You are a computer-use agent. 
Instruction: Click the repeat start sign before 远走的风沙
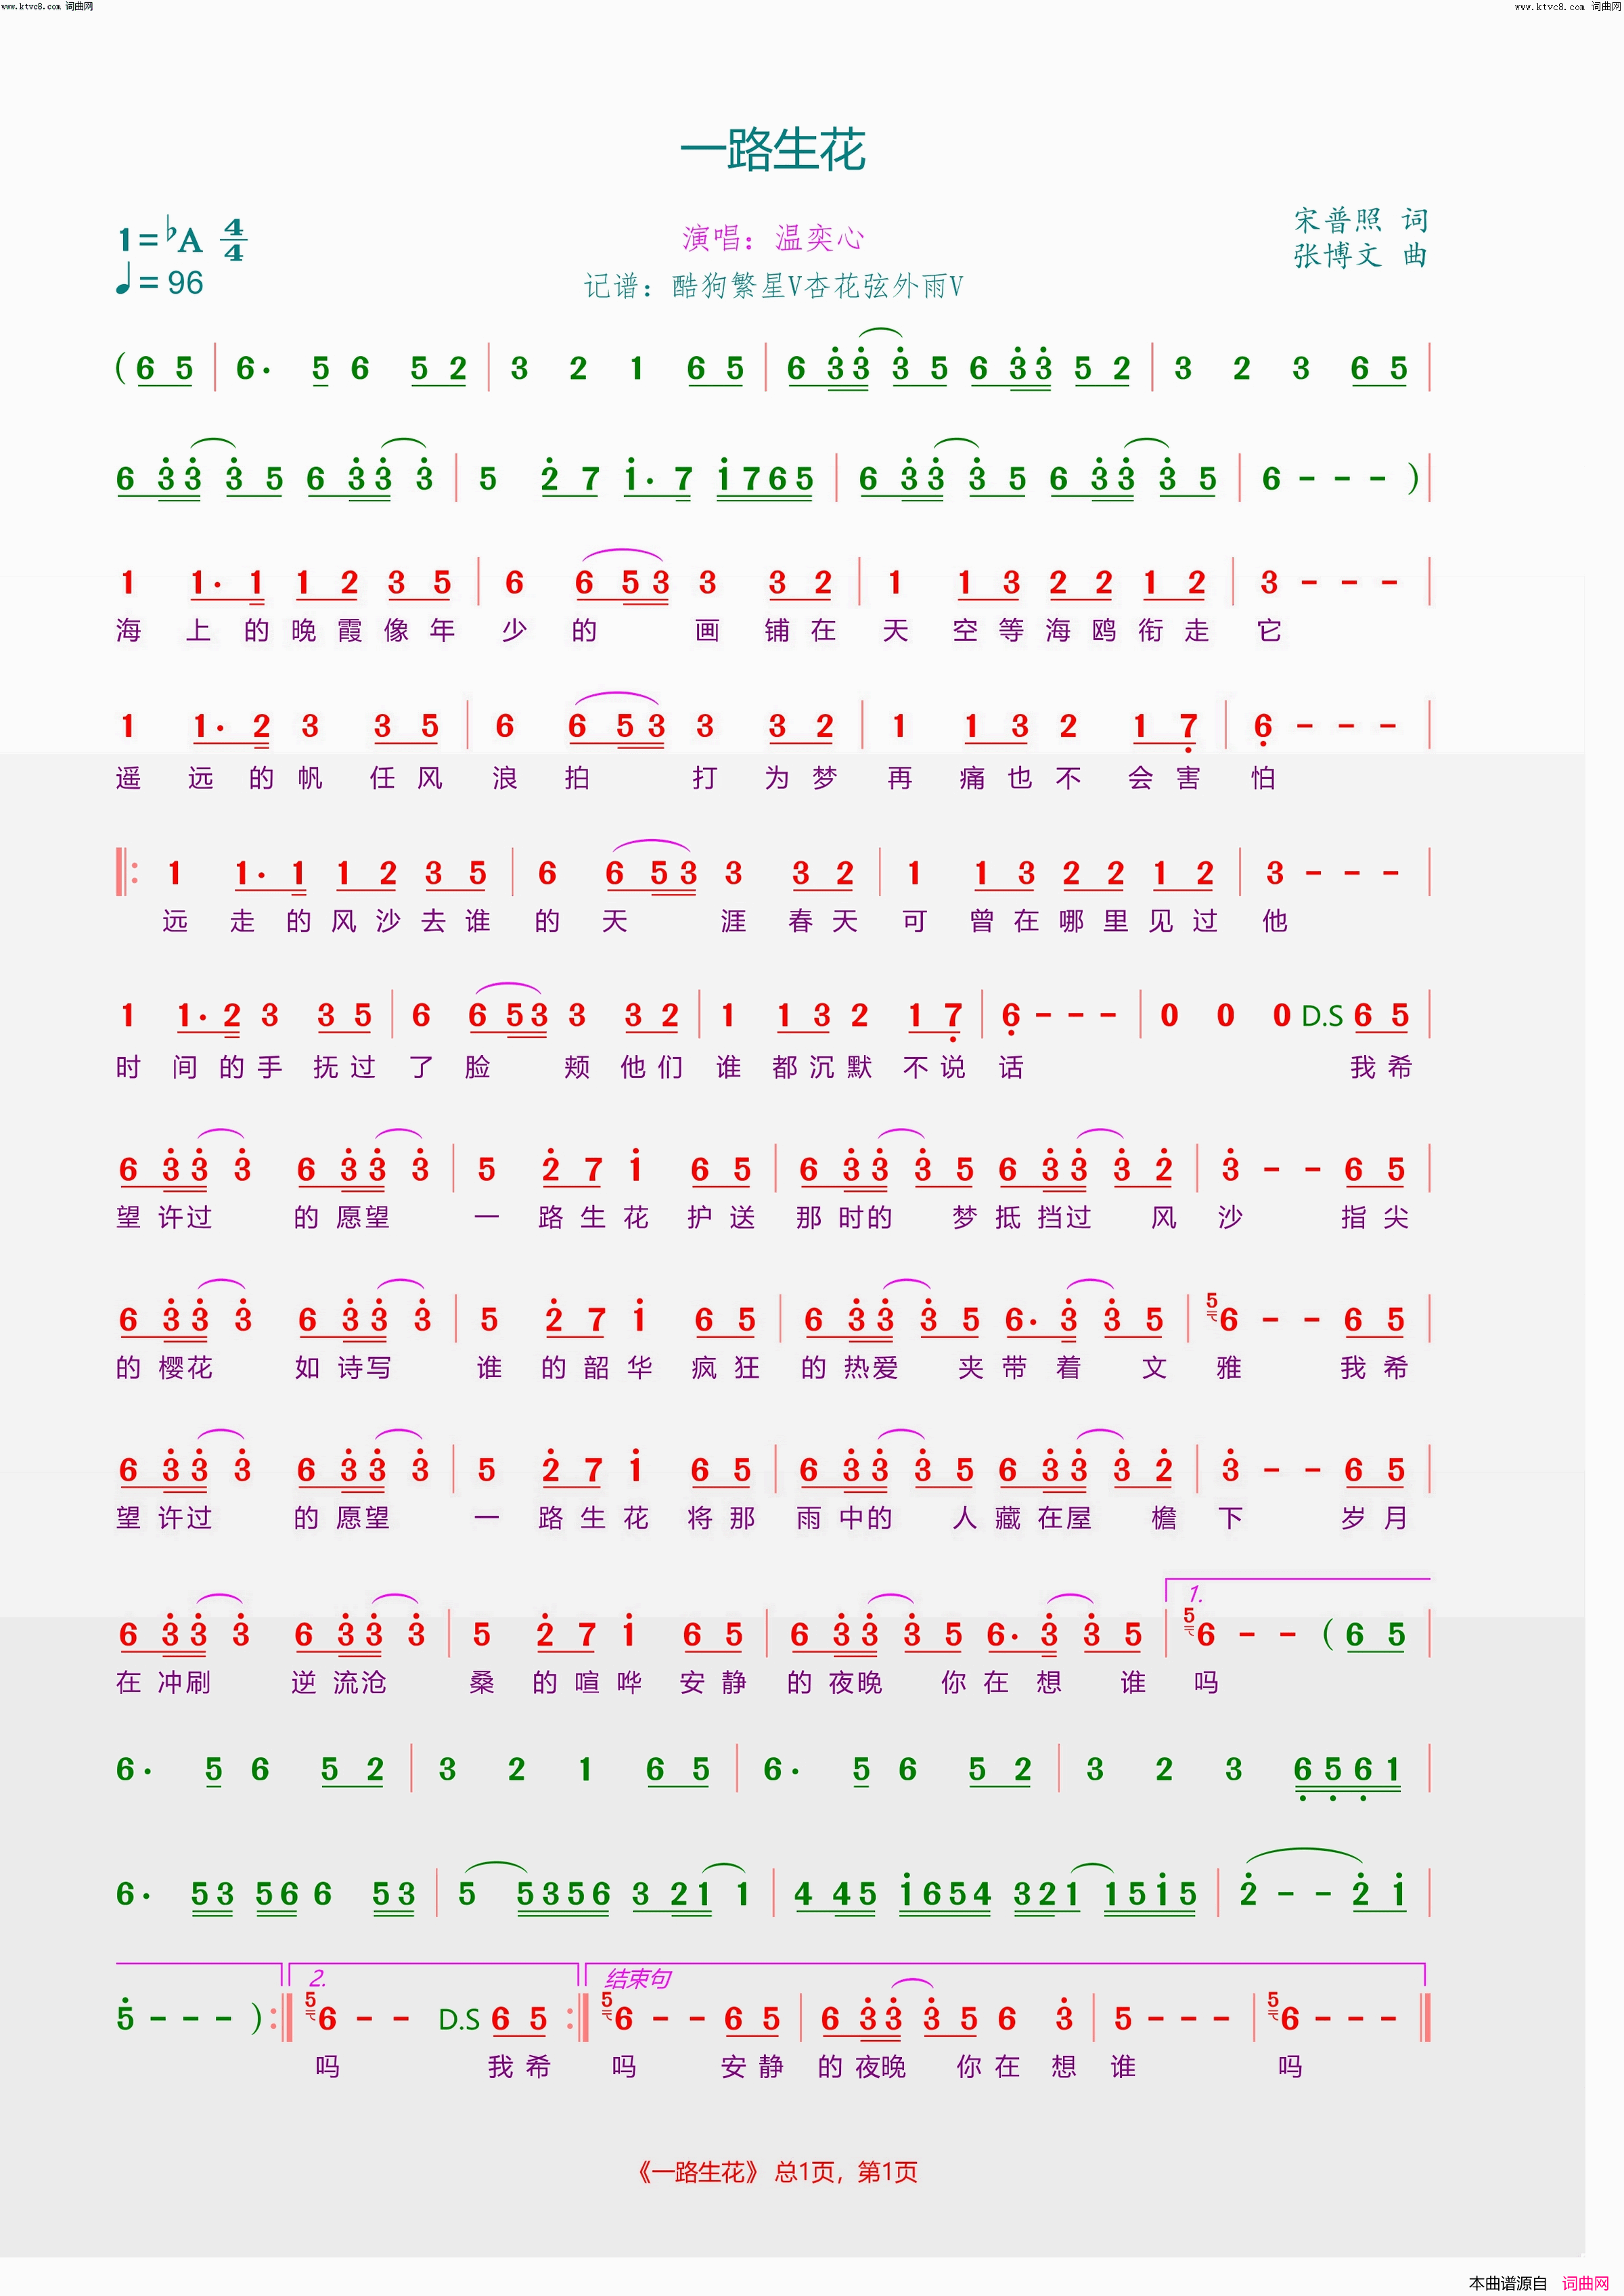click(126, 873)
